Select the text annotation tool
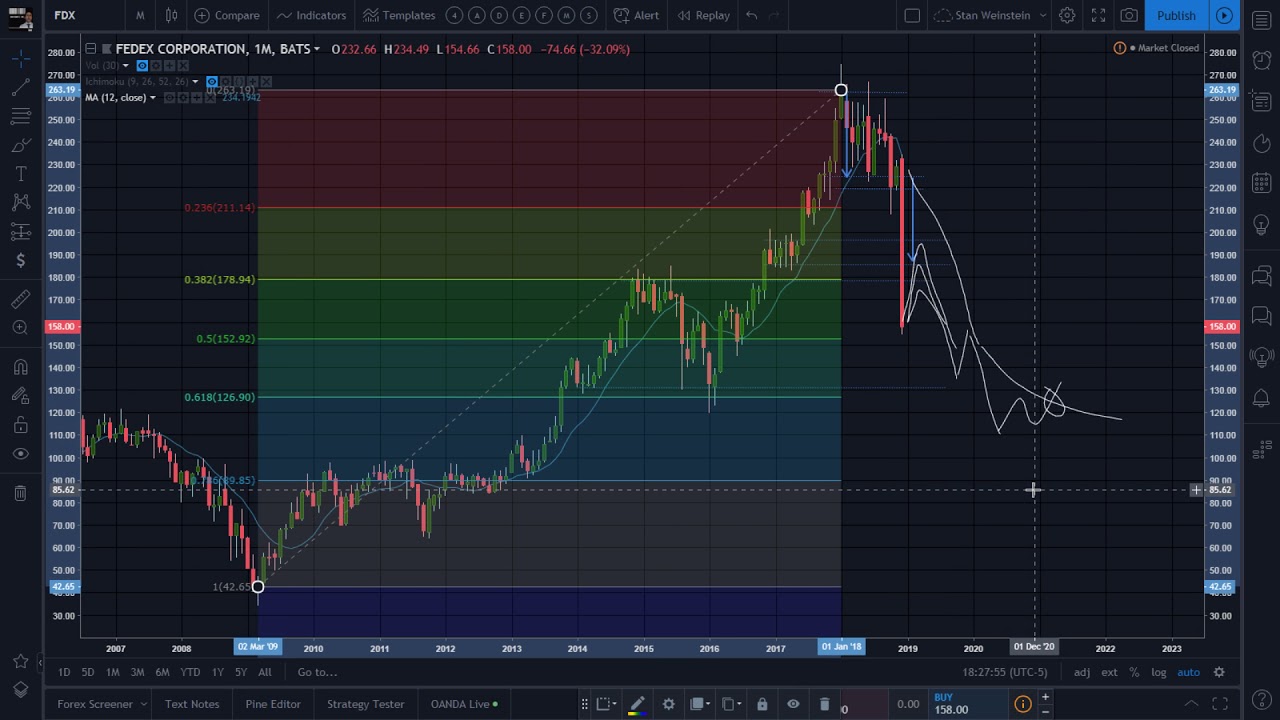The height and width of the screenshot is (720, 1280). click(x=20, y=175)
